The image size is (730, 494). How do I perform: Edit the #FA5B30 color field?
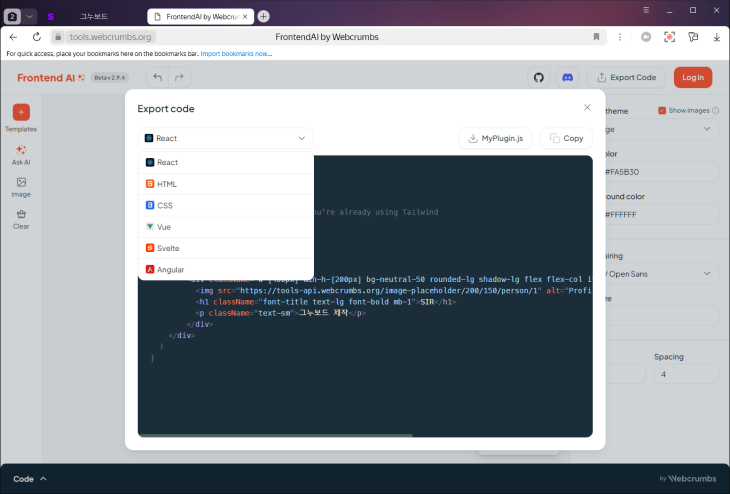(662, 172)
